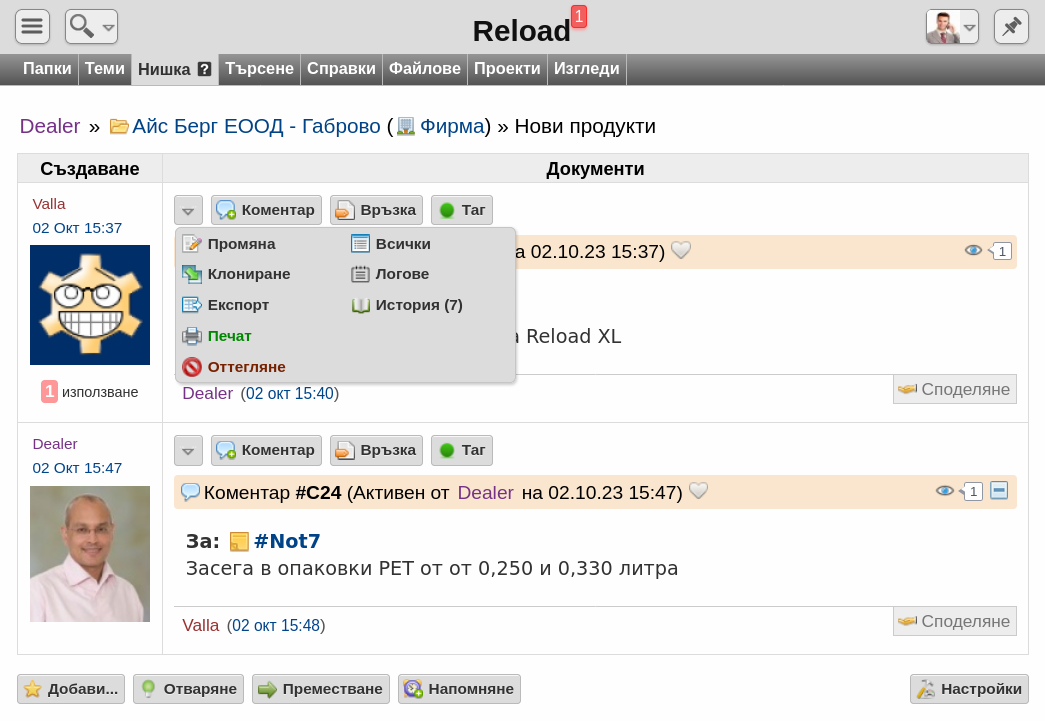Viewport: 1045px width, 721px height.
Task: Click the eye views icon on Коментар #C24
Action: point(944,491)
